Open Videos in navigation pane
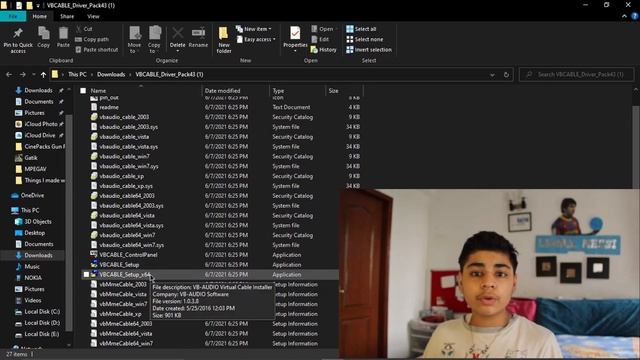 coord(33,300)
